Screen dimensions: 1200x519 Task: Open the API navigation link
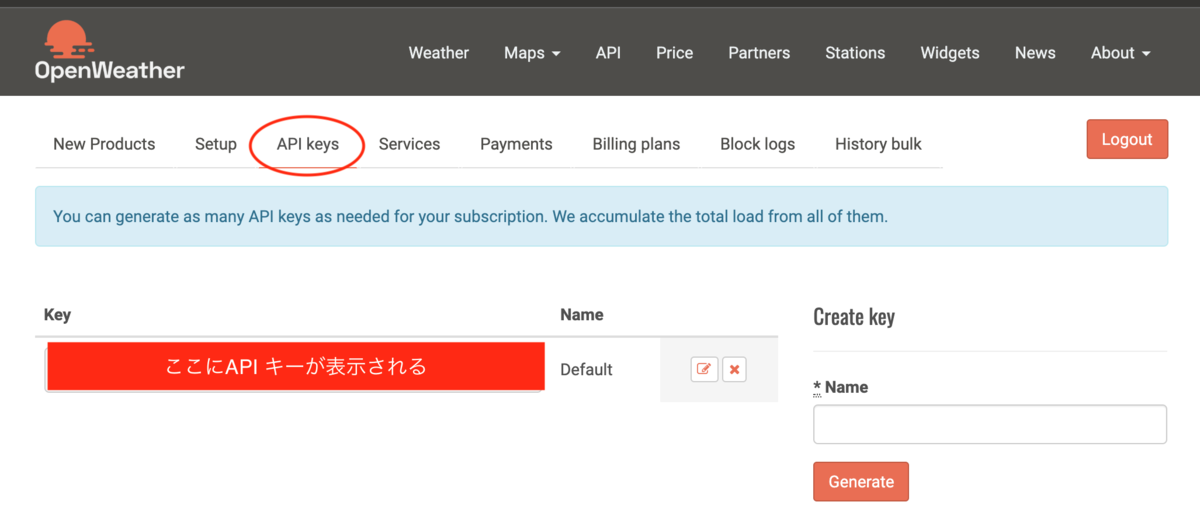(608, 53)
